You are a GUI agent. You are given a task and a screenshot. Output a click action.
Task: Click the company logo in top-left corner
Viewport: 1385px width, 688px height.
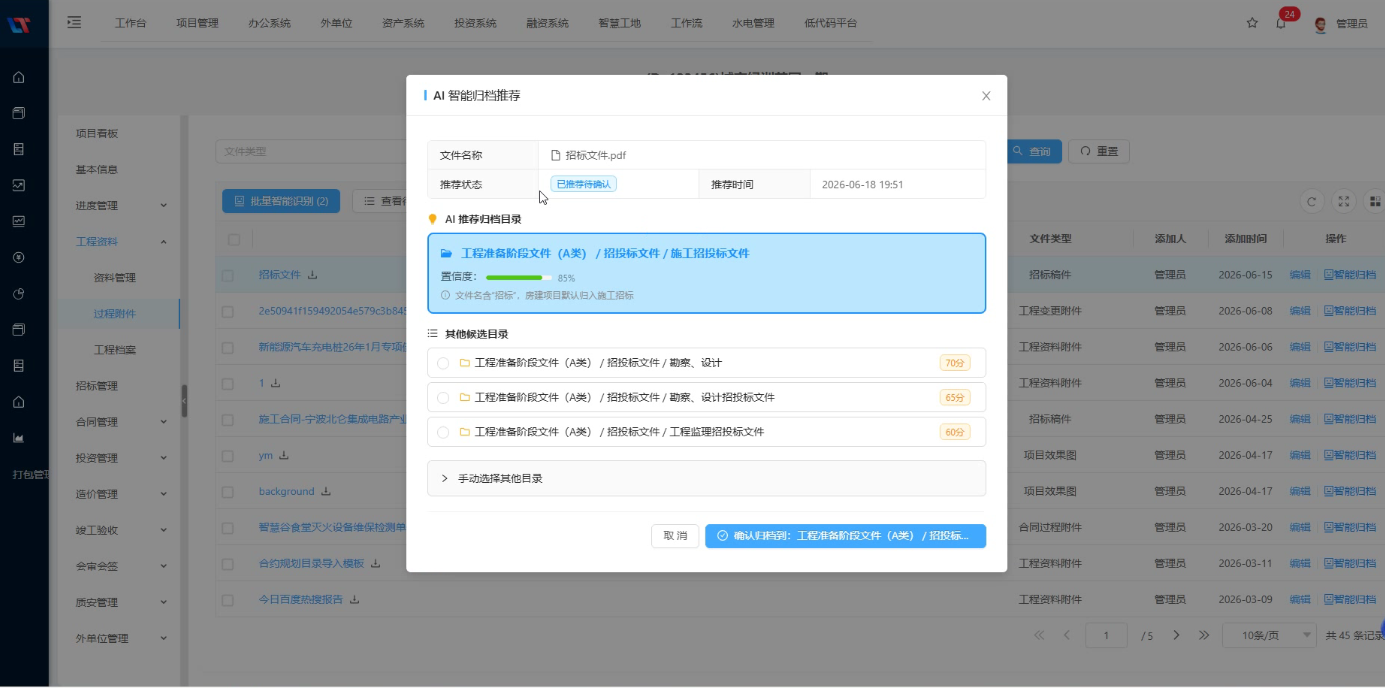[x=18, y=24]
